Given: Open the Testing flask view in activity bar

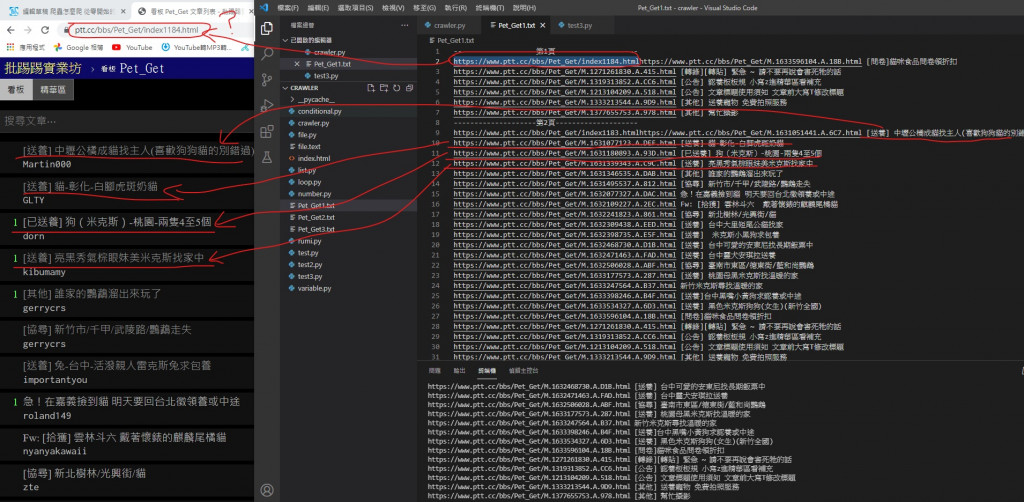Looking at the screenshot, I should pyautogui.click(x=266, y=157).
